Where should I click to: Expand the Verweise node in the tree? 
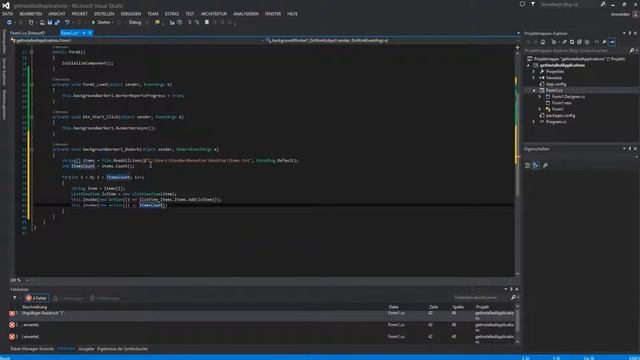coord(534,78)
